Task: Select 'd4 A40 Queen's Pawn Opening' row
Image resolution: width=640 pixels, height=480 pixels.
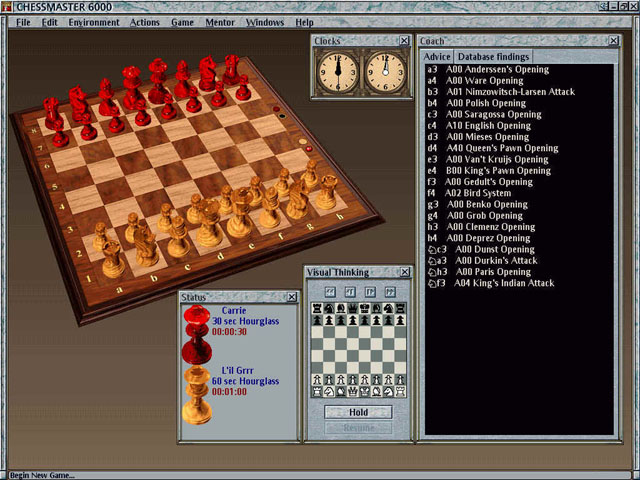Action: pyautogui.click(x=493, y=148)
